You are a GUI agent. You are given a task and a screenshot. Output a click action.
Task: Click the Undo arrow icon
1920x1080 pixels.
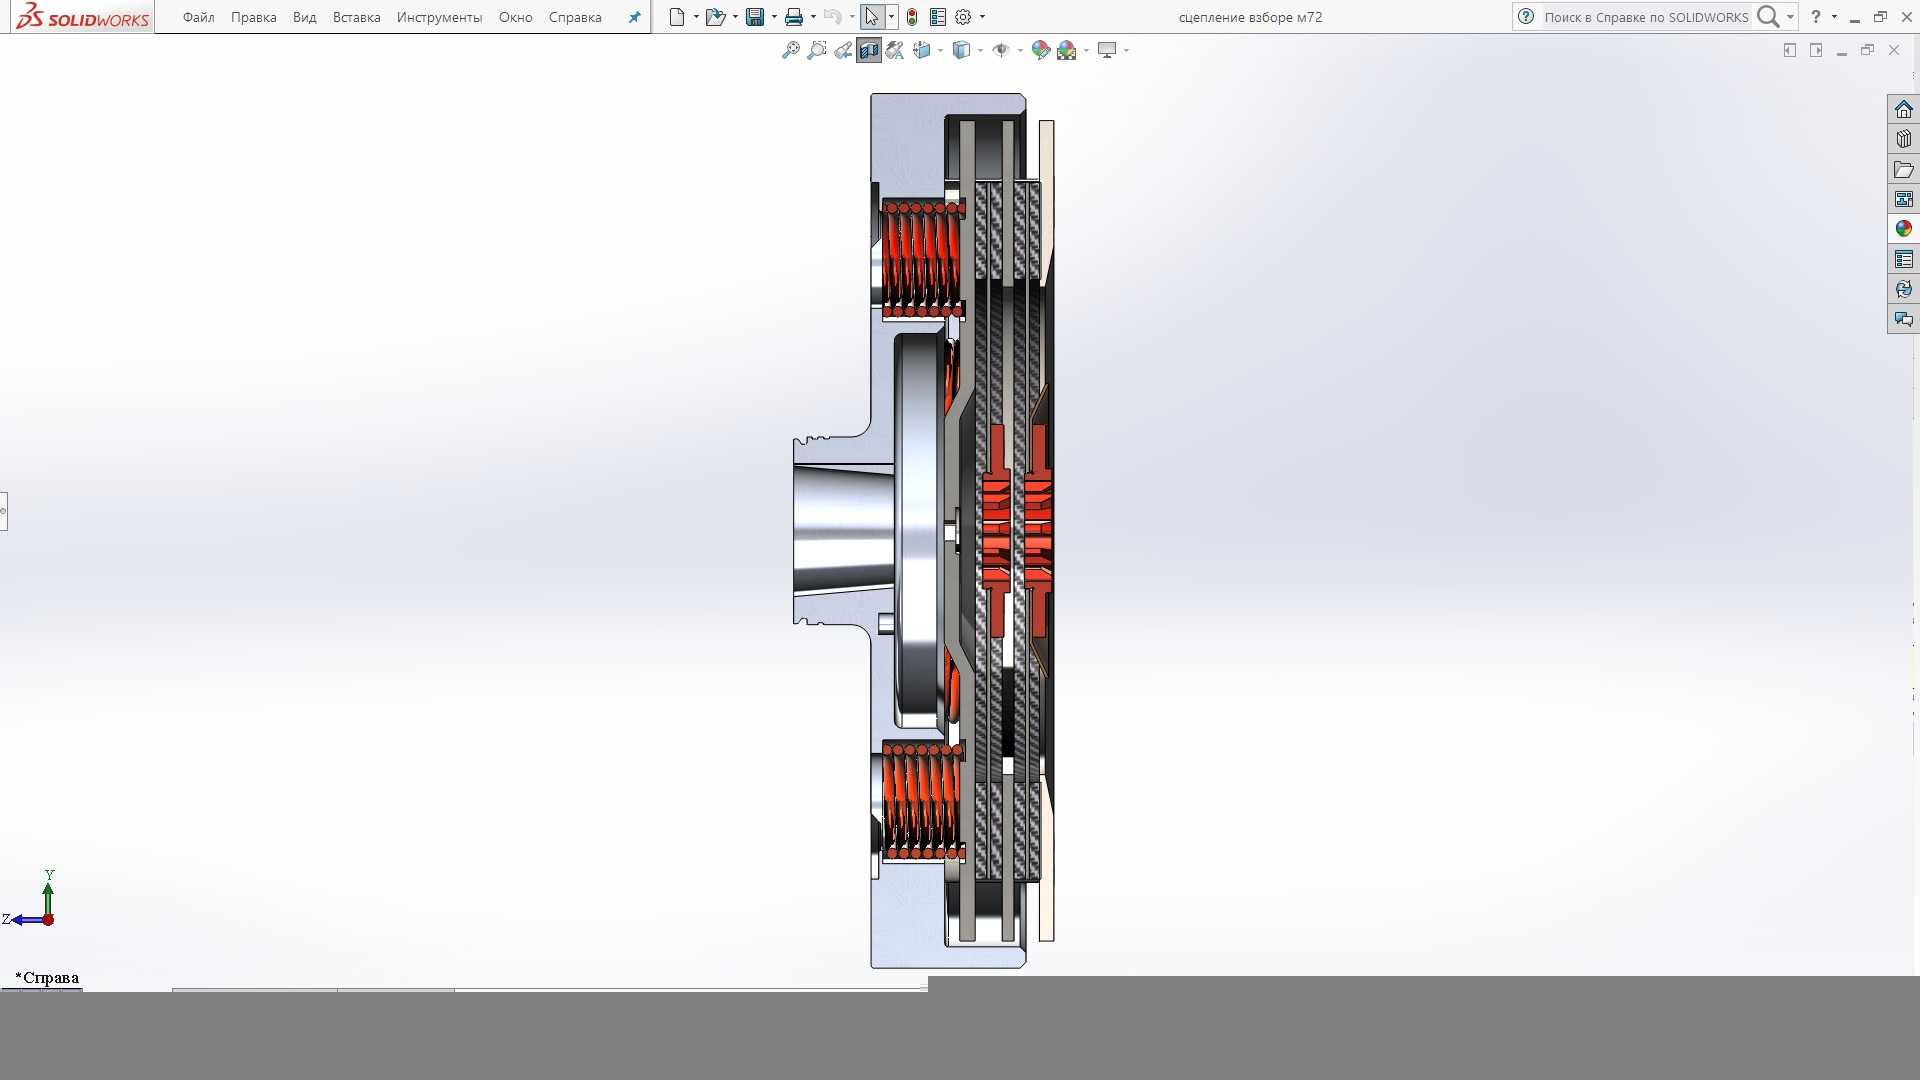pos(832,17)
